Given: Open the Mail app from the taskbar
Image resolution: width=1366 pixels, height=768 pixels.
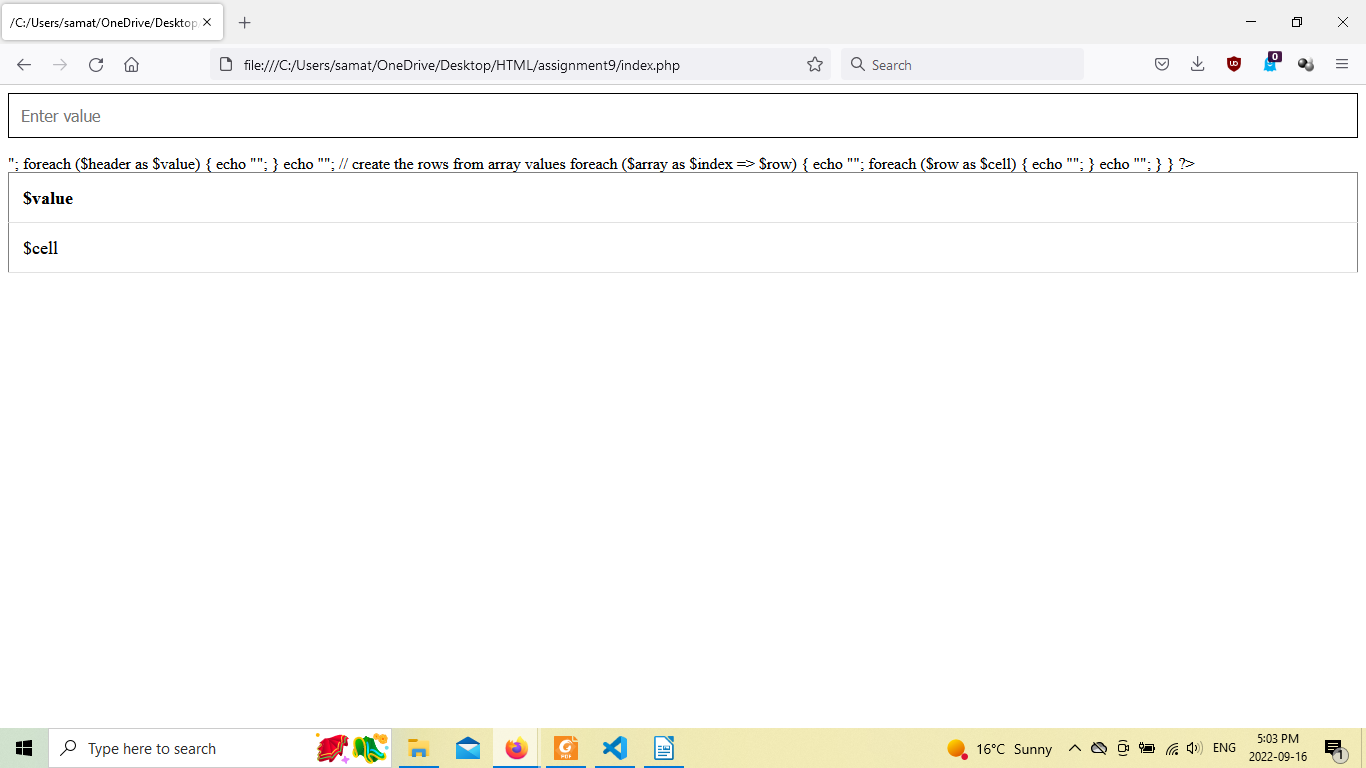Looking at the screenshot, I should [467, 748].
